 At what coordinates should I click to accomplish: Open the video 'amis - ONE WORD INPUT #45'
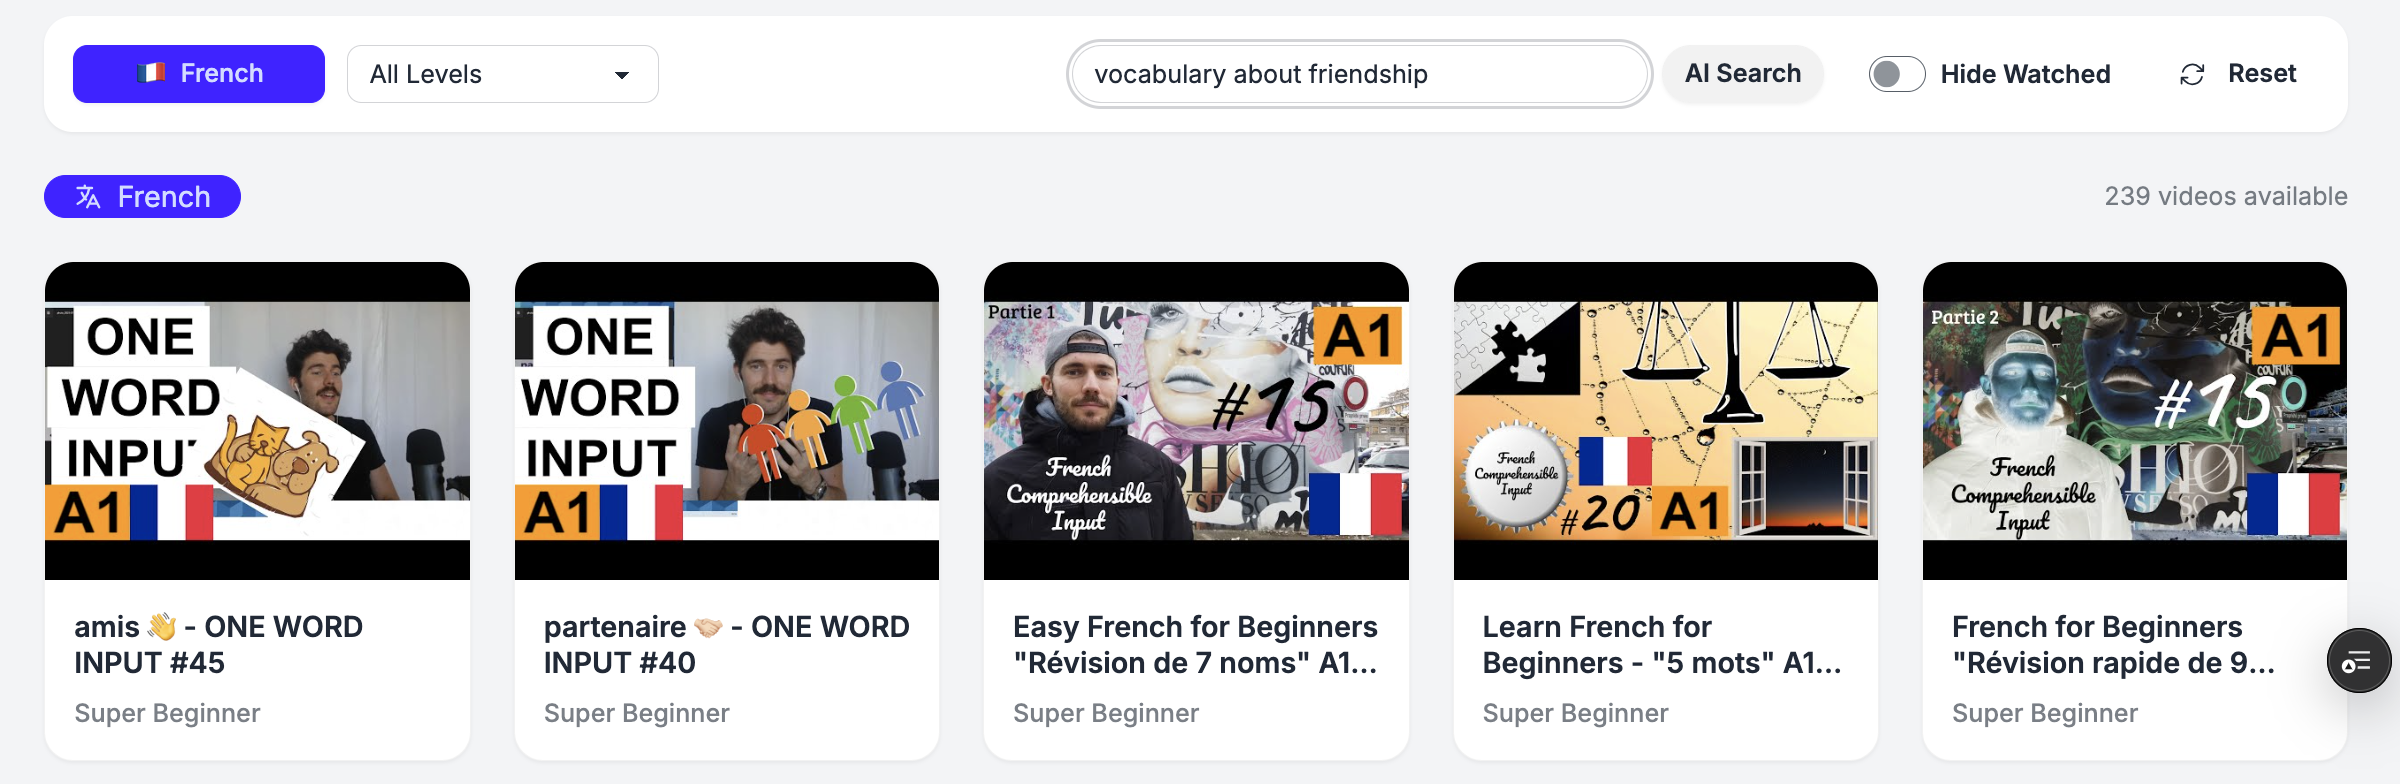(219, 644)
